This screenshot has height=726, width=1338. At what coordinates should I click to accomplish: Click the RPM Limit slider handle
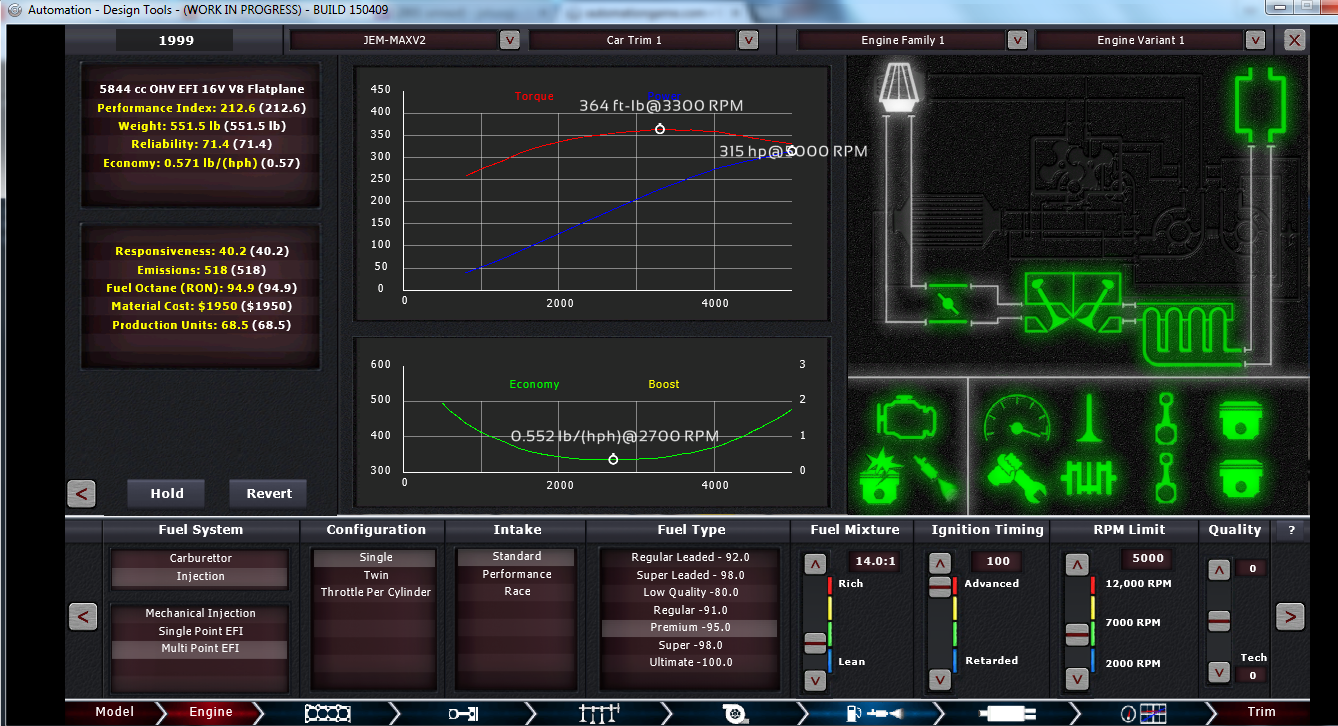point(1076,633)
